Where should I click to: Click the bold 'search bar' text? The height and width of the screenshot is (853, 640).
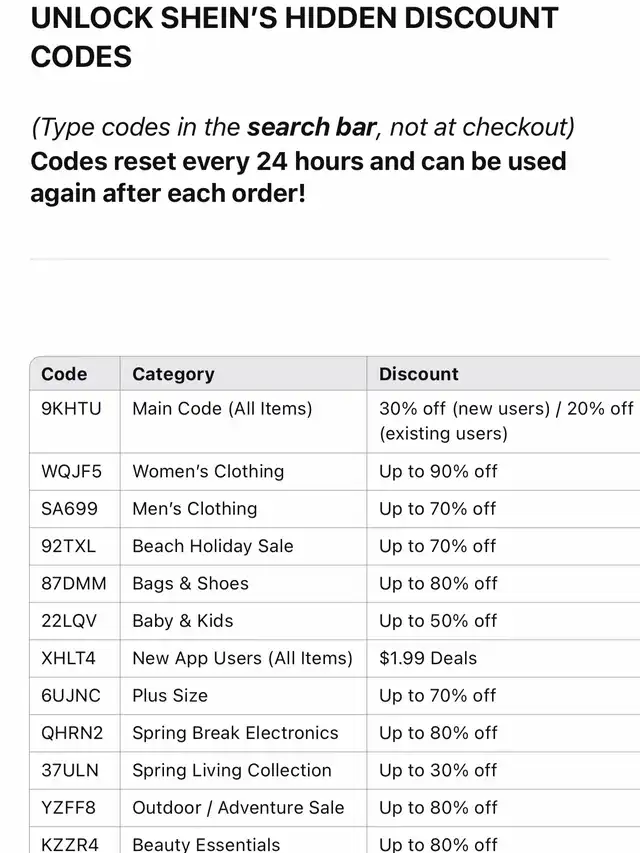point(311,127)
